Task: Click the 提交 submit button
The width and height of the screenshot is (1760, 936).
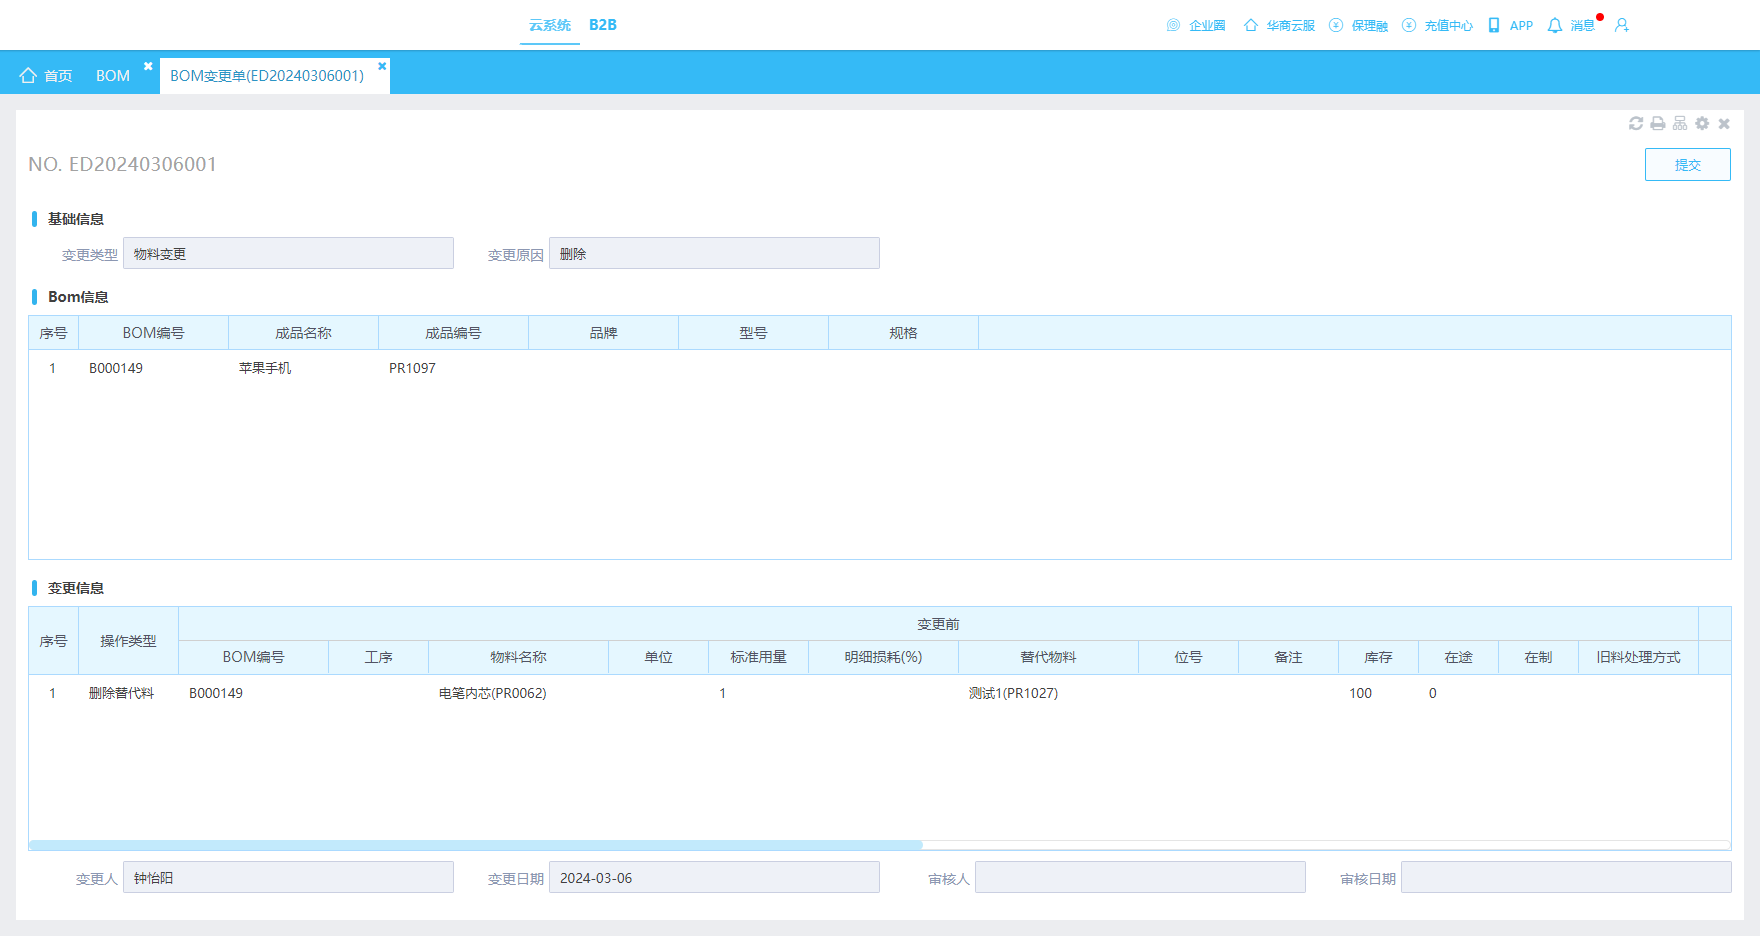Action: 1688,165
